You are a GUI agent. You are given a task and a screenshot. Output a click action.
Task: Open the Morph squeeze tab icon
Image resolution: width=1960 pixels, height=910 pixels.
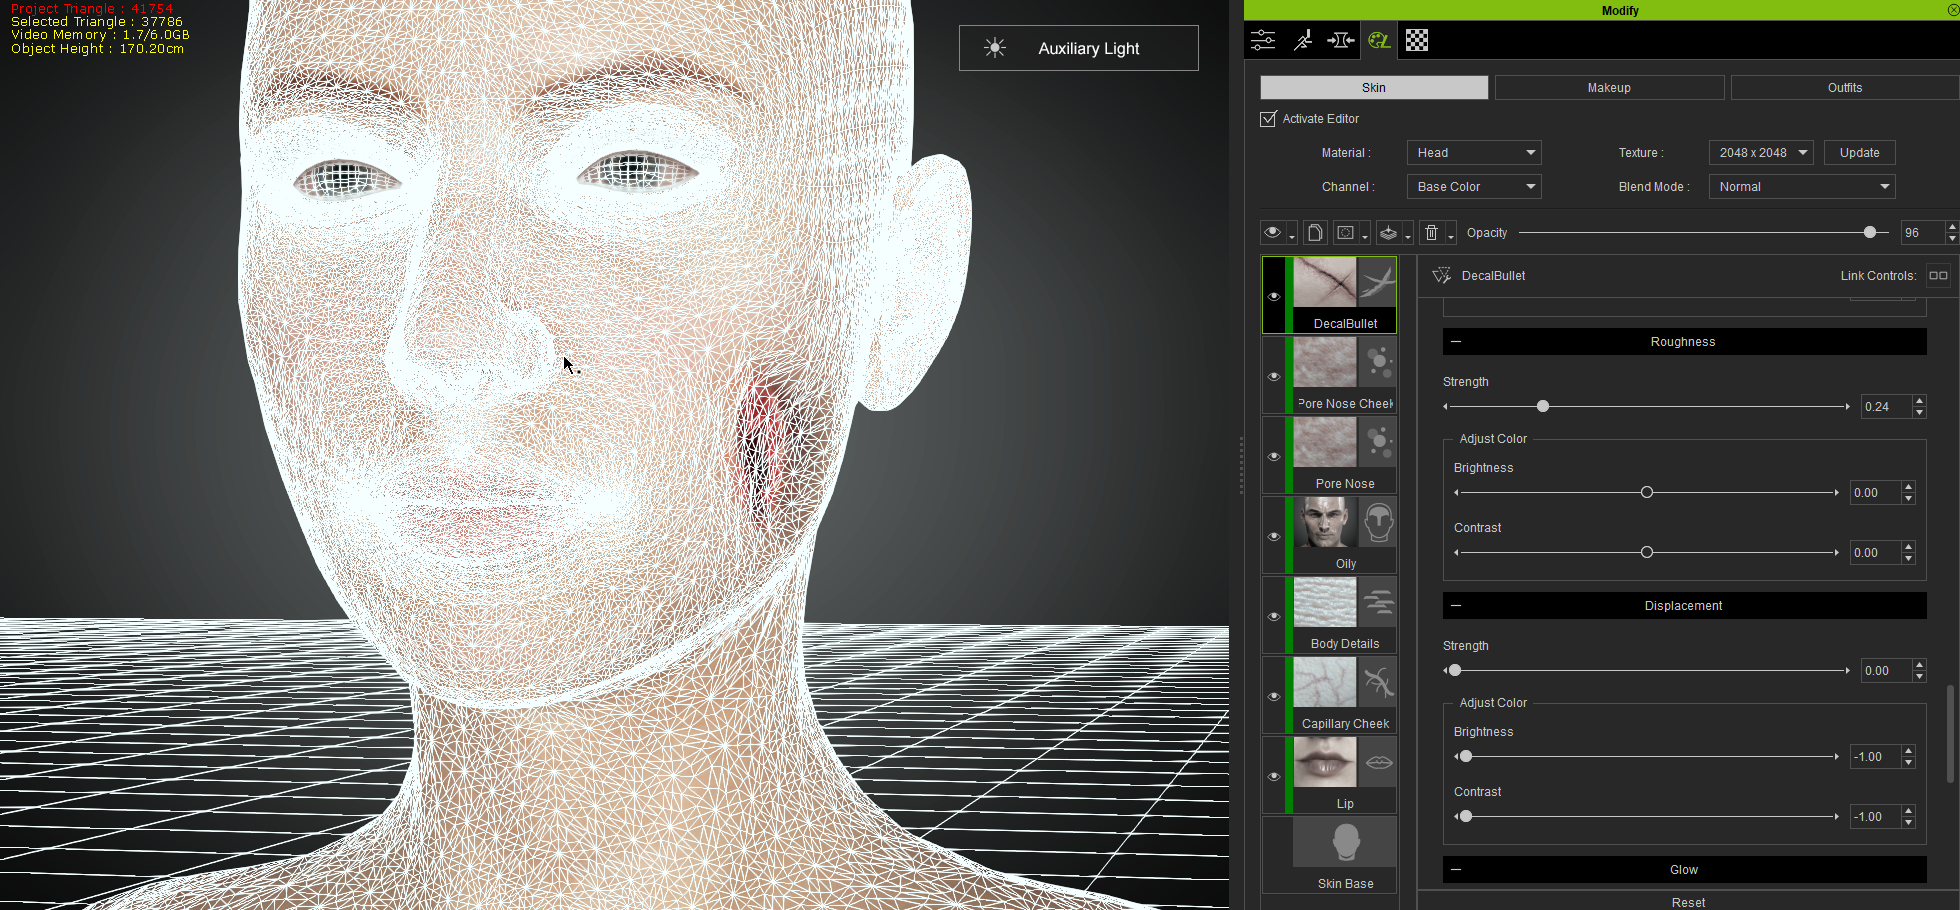(x=1340, y=40)
